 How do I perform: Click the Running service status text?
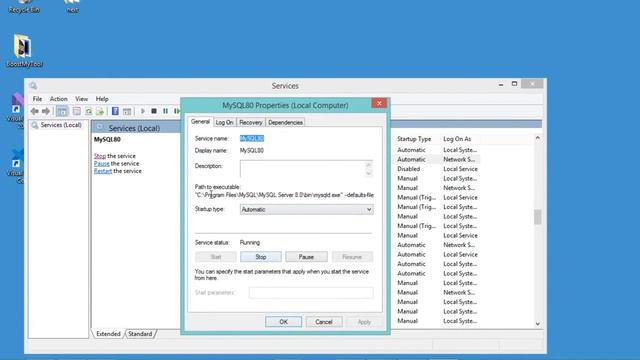coord(249,242)
